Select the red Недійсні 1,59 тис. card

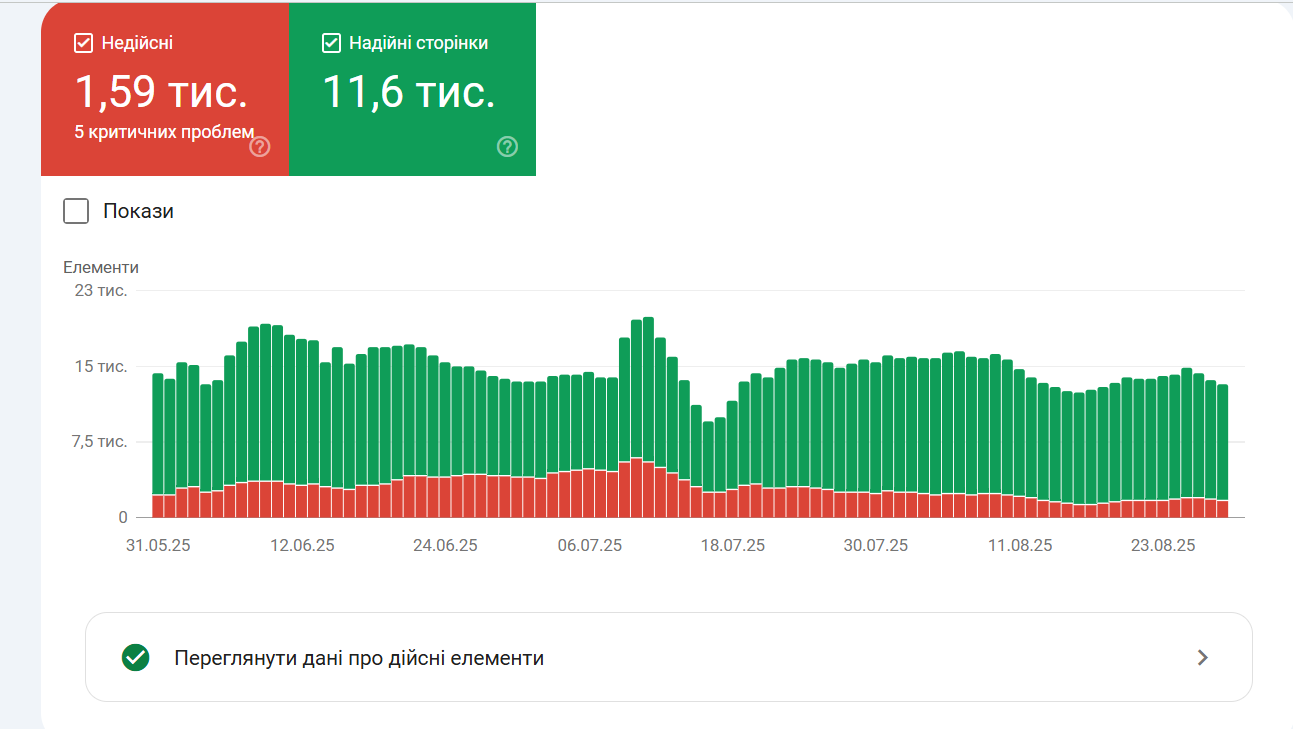(x=165, y=89)
